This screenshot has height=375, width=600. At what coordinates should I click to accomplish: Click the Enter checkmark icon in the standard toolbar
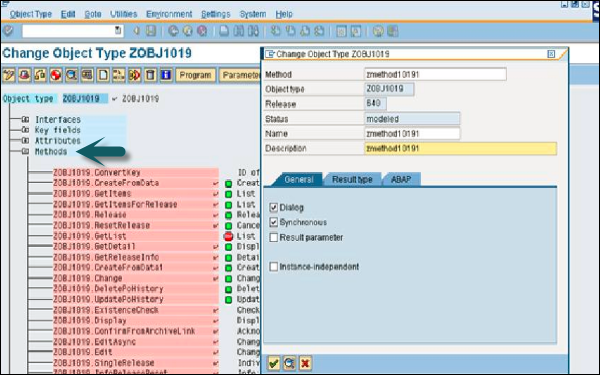point(8,31)
